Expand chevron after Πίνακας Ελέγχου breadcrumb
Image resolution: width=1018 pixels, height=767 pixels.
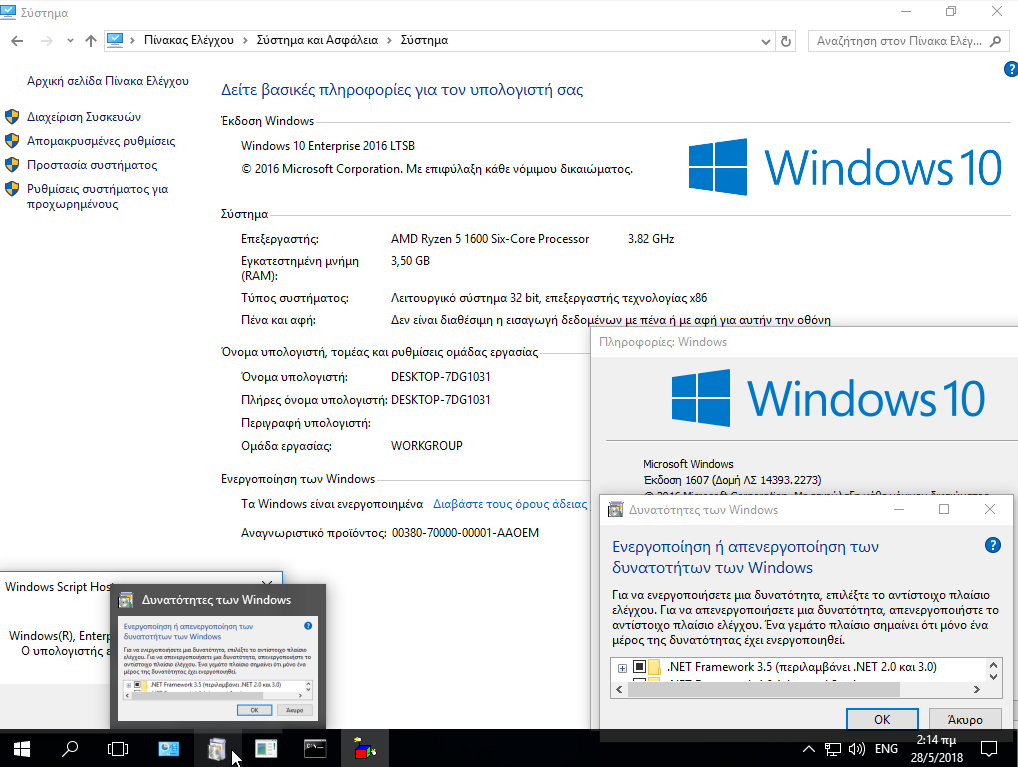click(x=245, y=40)
